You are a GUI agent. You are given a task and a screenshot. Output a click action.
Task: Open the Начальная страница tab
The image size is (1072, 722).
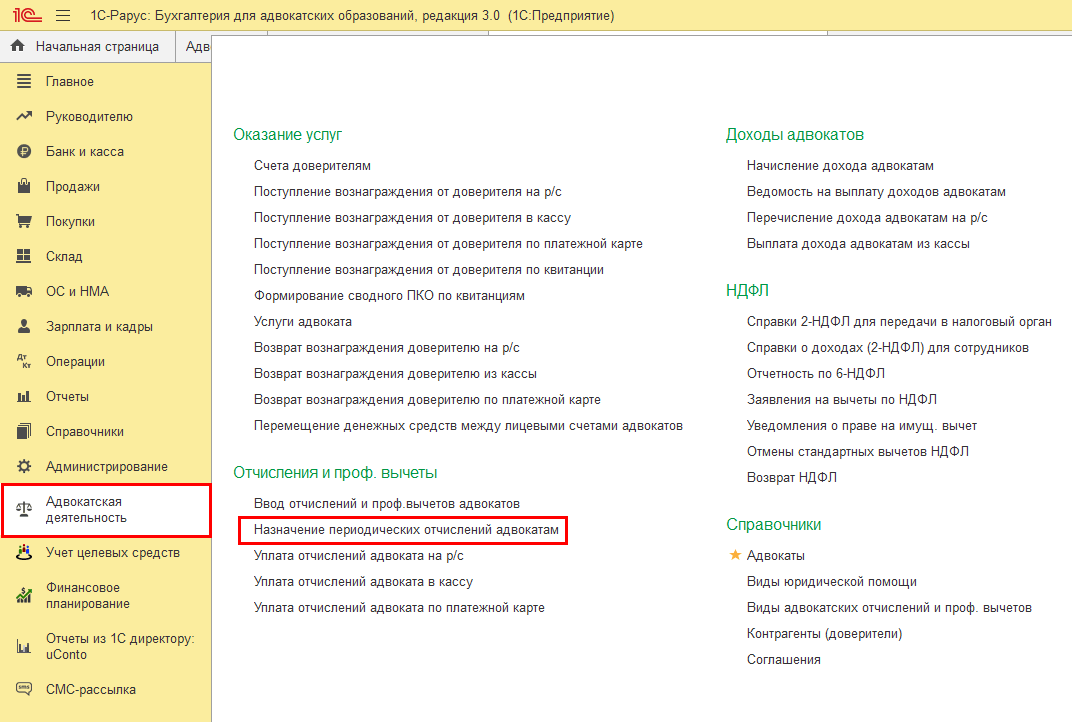tap(86, 47)
